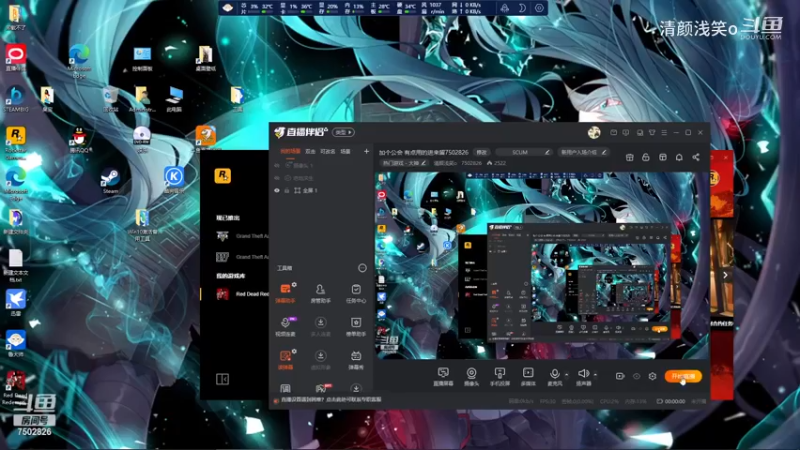Collapse the Rockstar launcher sidebar icon
The width and height of the screenshot is (800, 450).
(x=222, y=379)
